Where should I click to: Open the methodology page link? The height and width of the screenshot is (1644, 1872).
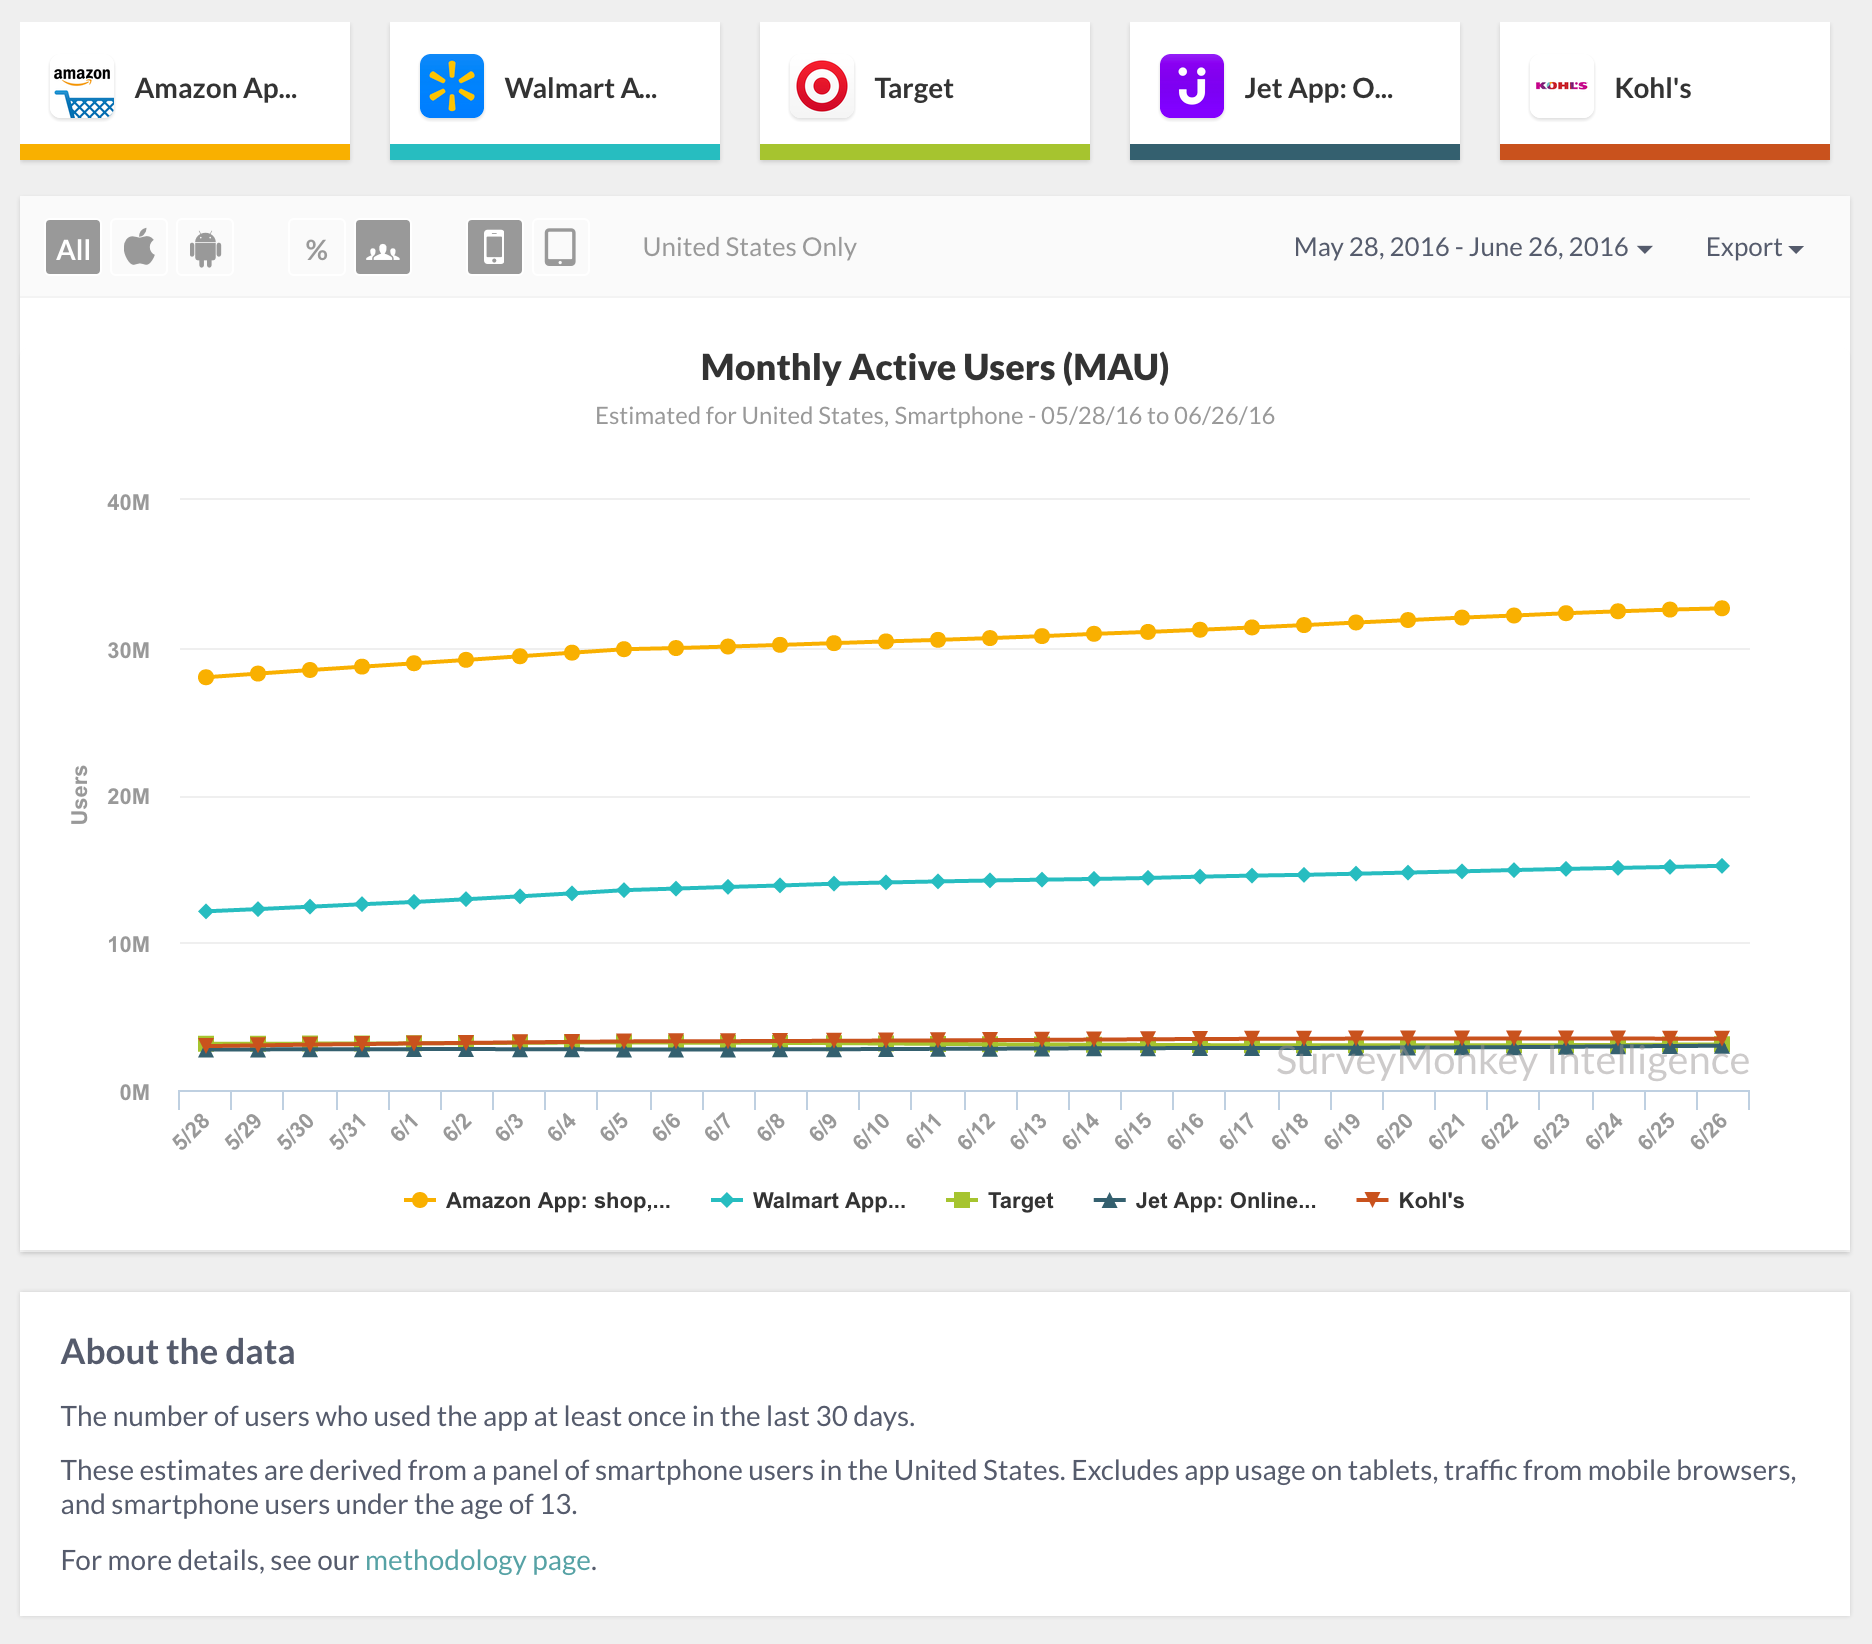(x=477, y=1560)
